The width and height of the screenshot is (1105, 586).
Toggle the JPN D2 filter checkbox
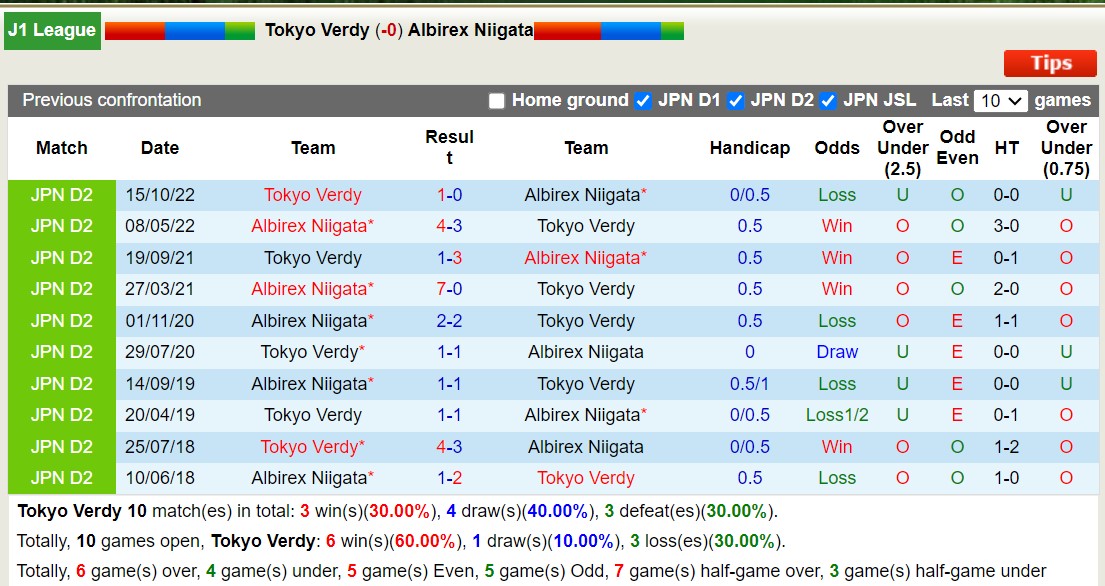point(735,101)
